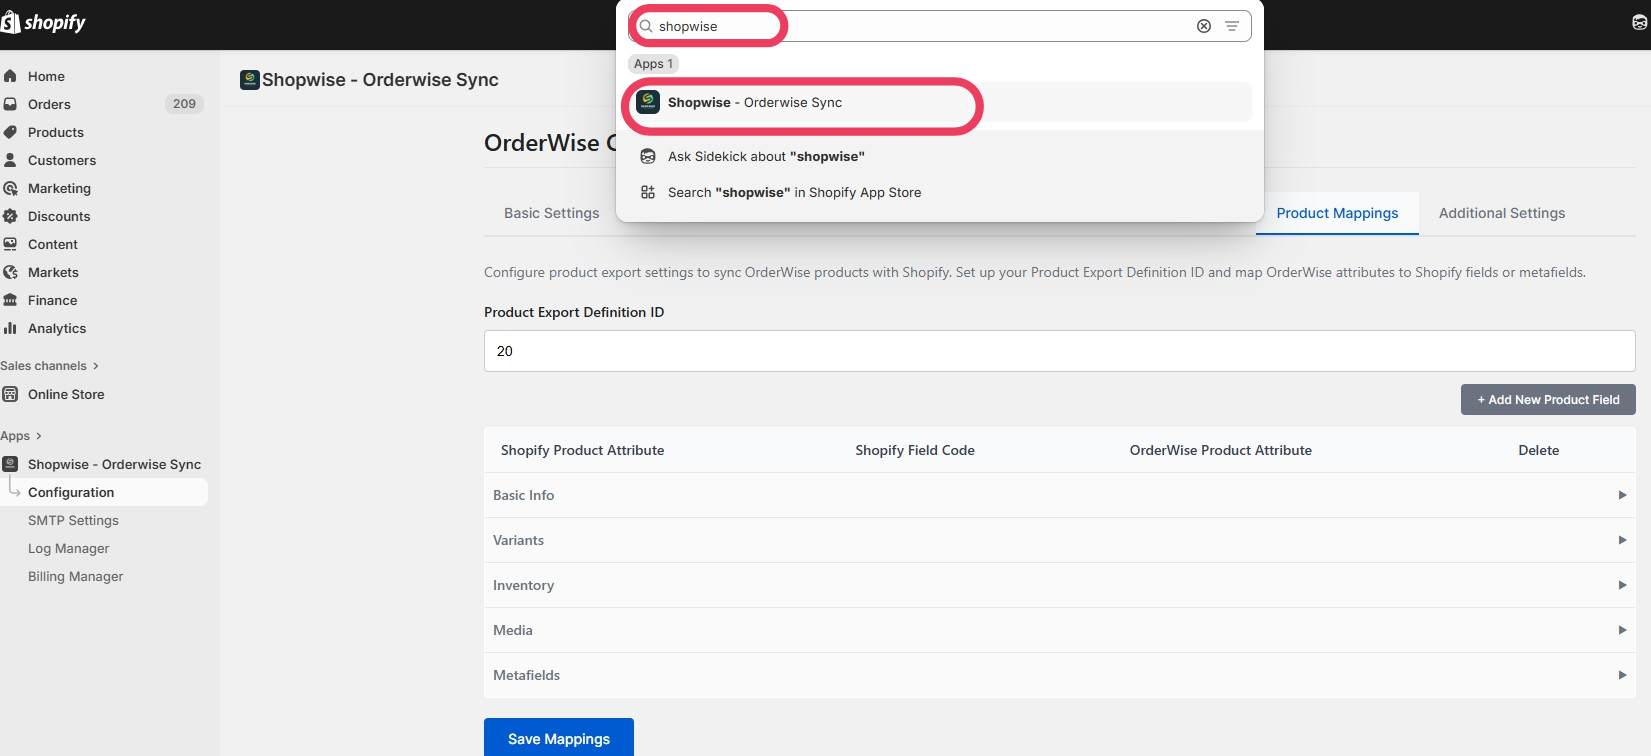
Task: Click the Online Store storefront icon
Action: 10,394
